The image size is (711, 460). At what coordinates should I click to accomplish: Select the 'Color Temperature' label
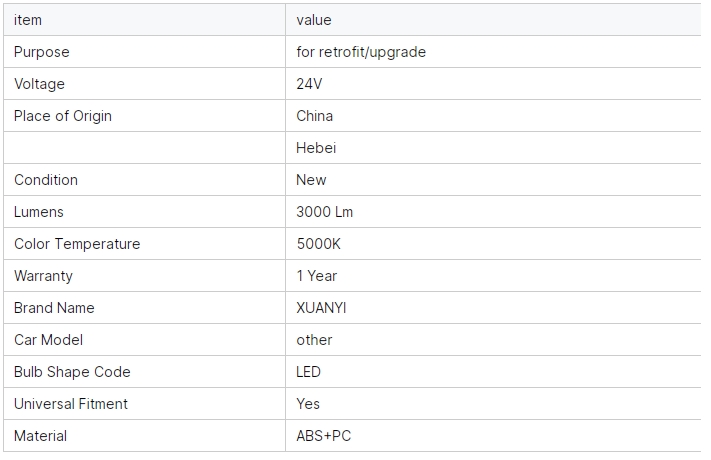[77, 244]
